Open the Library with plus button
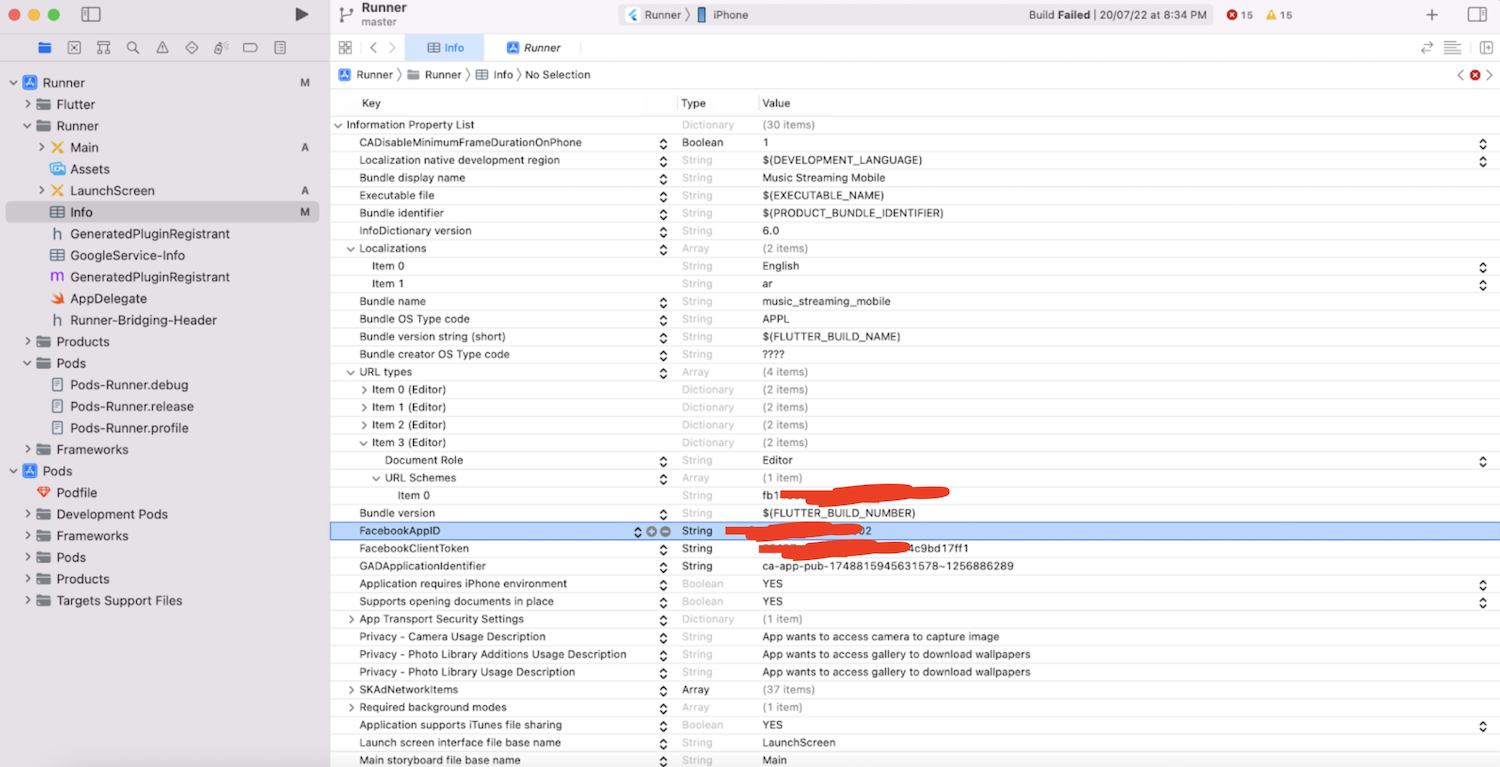 [x=1432, y=15]
